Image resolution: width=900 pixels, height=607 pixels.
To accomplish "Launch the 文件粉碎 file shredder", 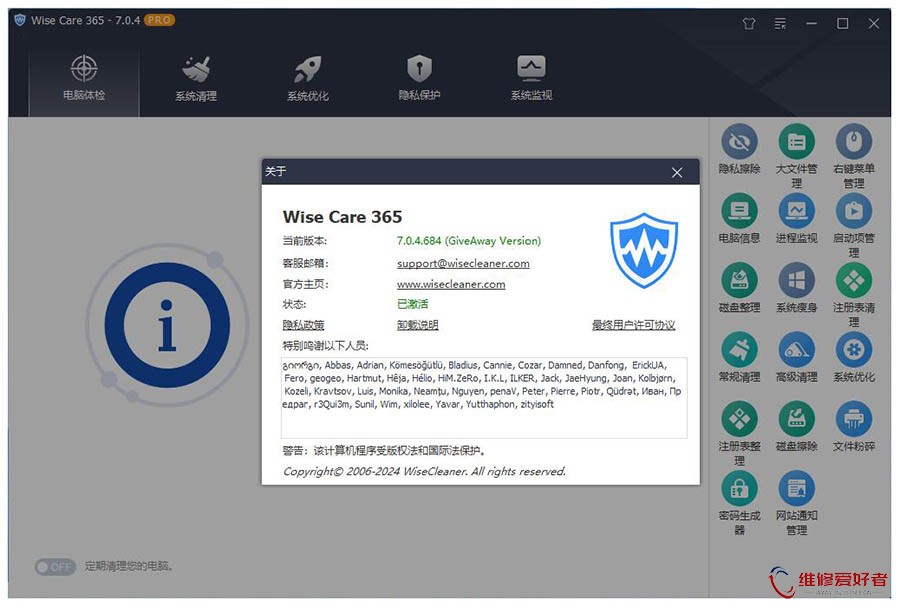I will pos(854,426).
